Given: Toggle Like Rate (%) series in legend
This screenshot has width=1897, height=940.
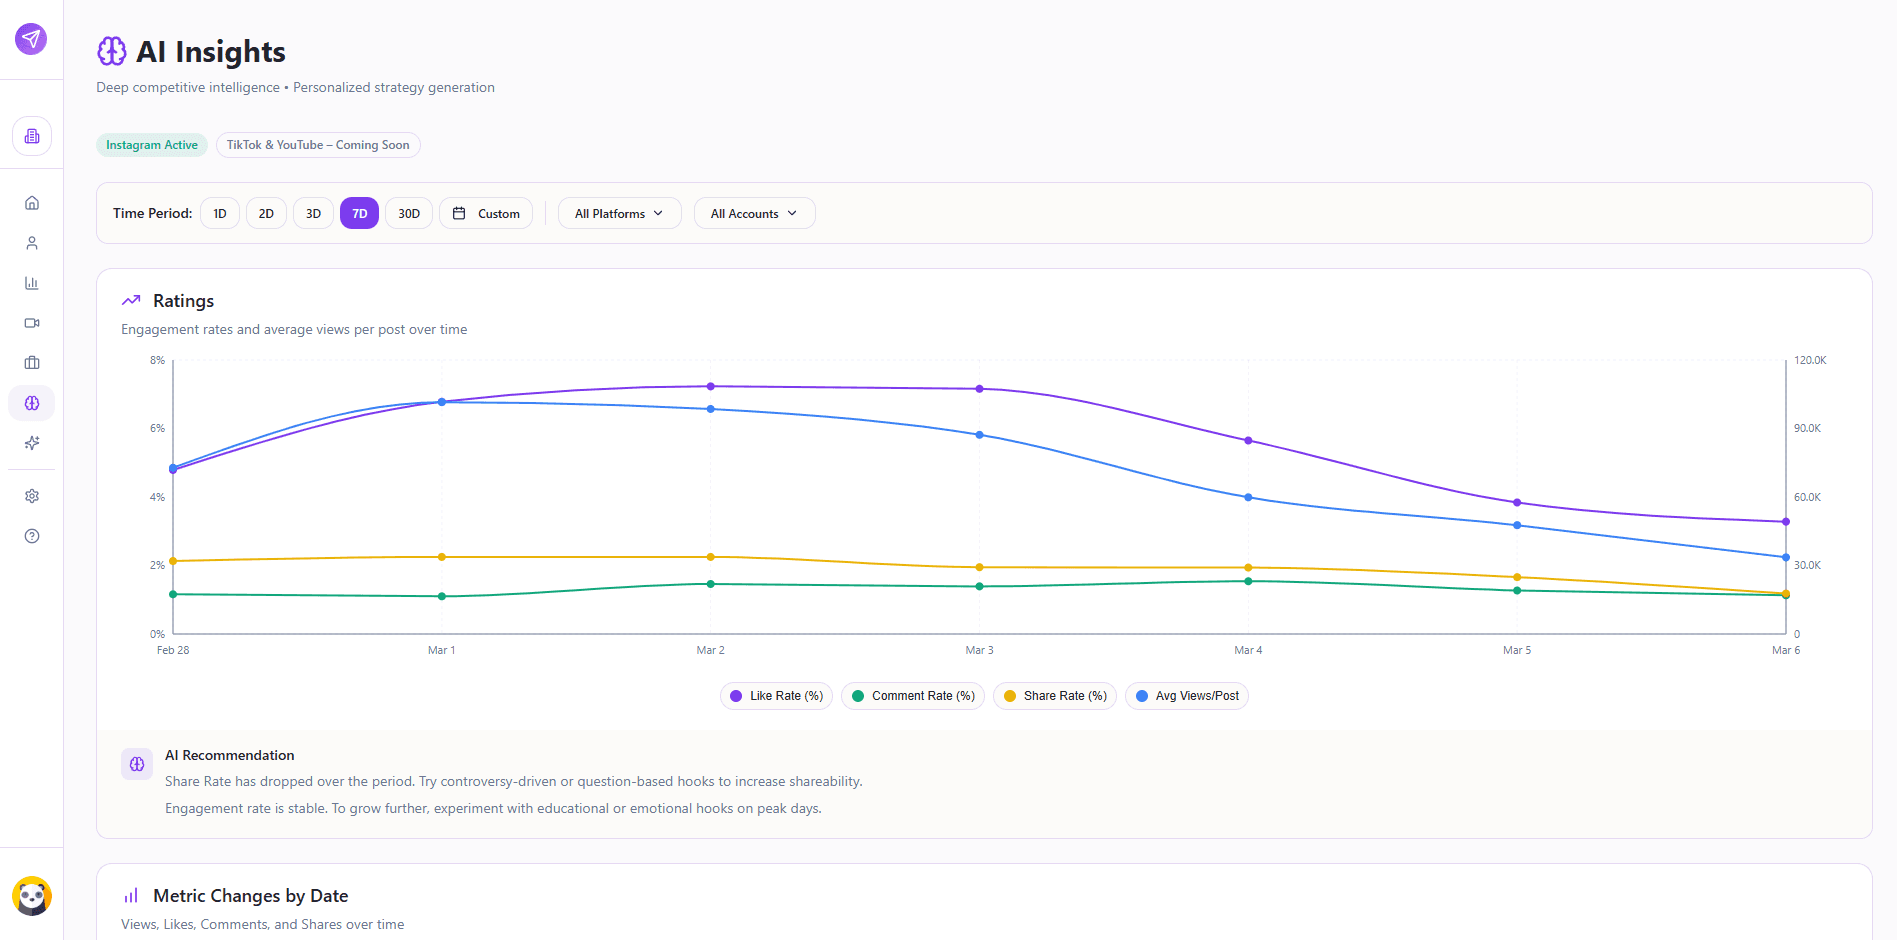Looking at the screenshot, I should tap(776, 696).
